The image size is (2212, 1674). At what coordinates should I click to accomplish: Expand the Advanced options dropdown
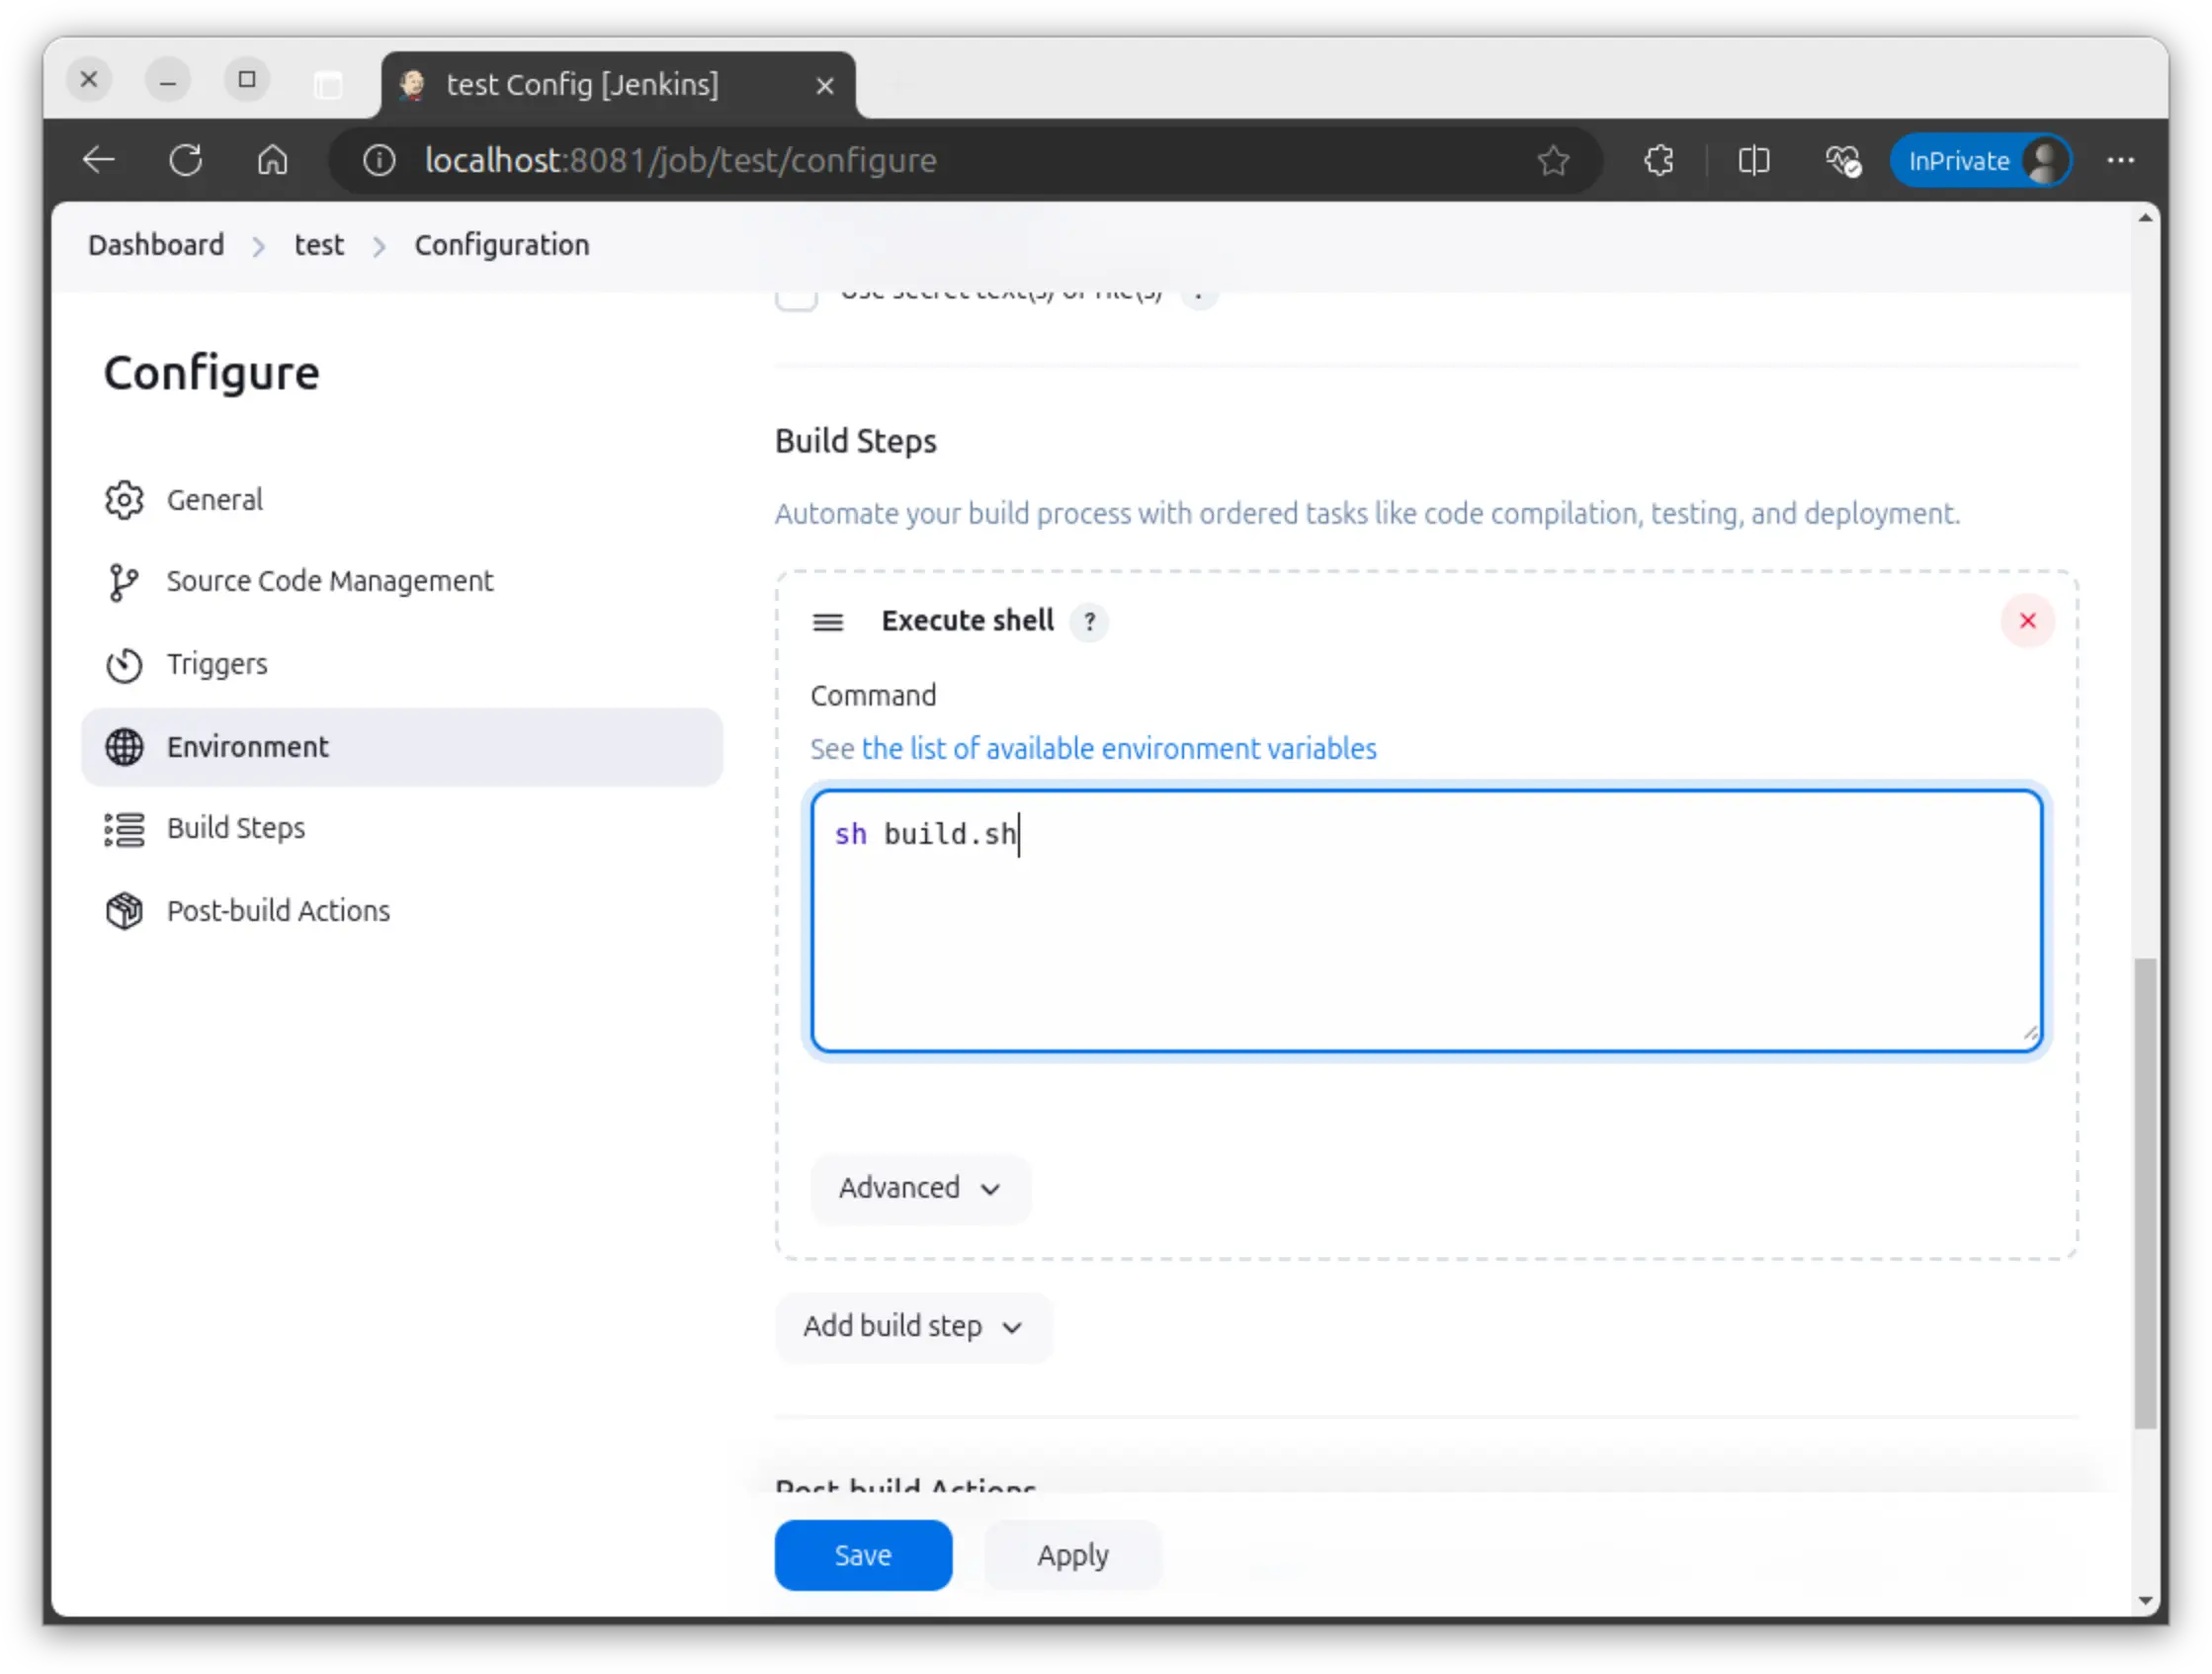(919, 1188)
